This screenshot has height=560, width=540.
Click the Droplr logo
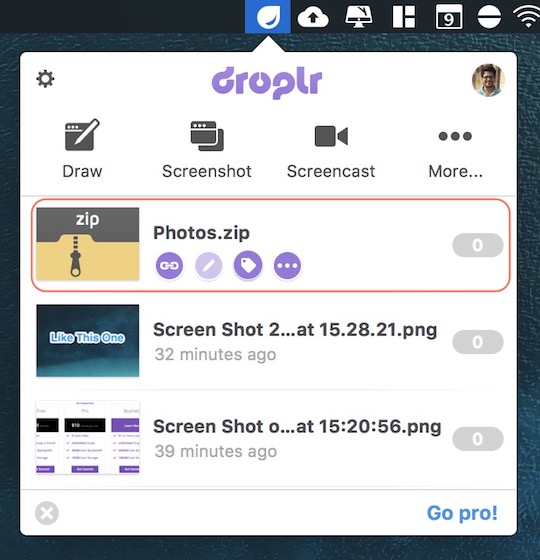(x=267, y=82)
